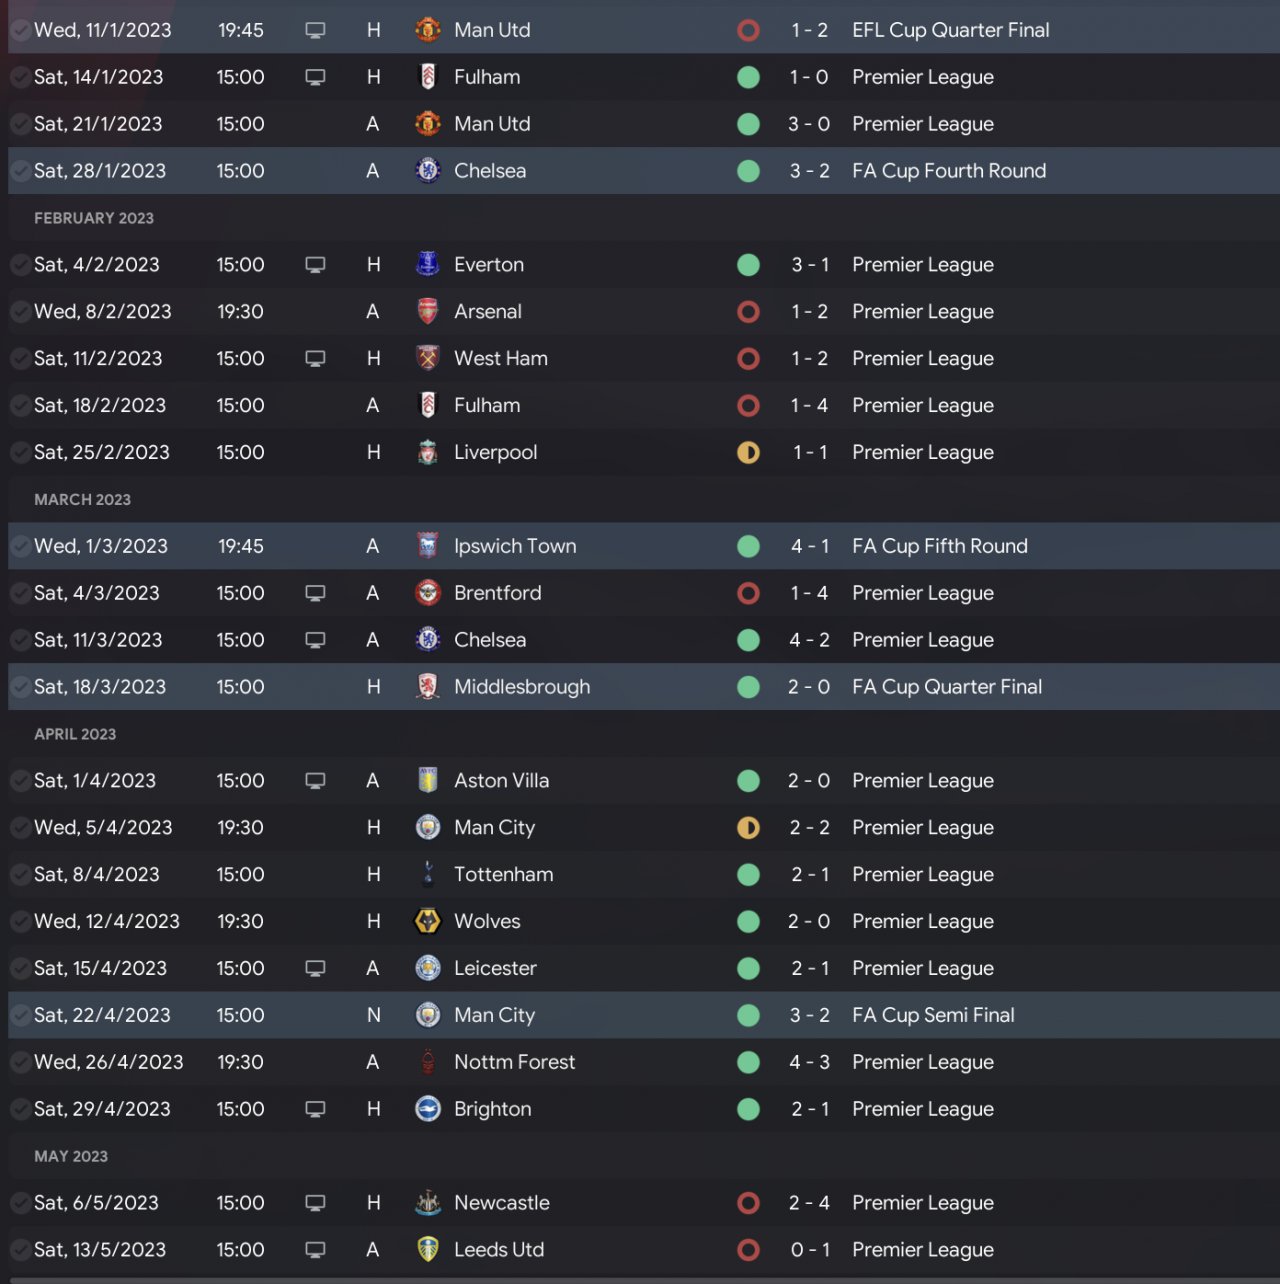Image resolution: width=1280 pixels, height=1284 pixels.
Task: Click the Ipswich Town club badge
Action: pos(428,546)
